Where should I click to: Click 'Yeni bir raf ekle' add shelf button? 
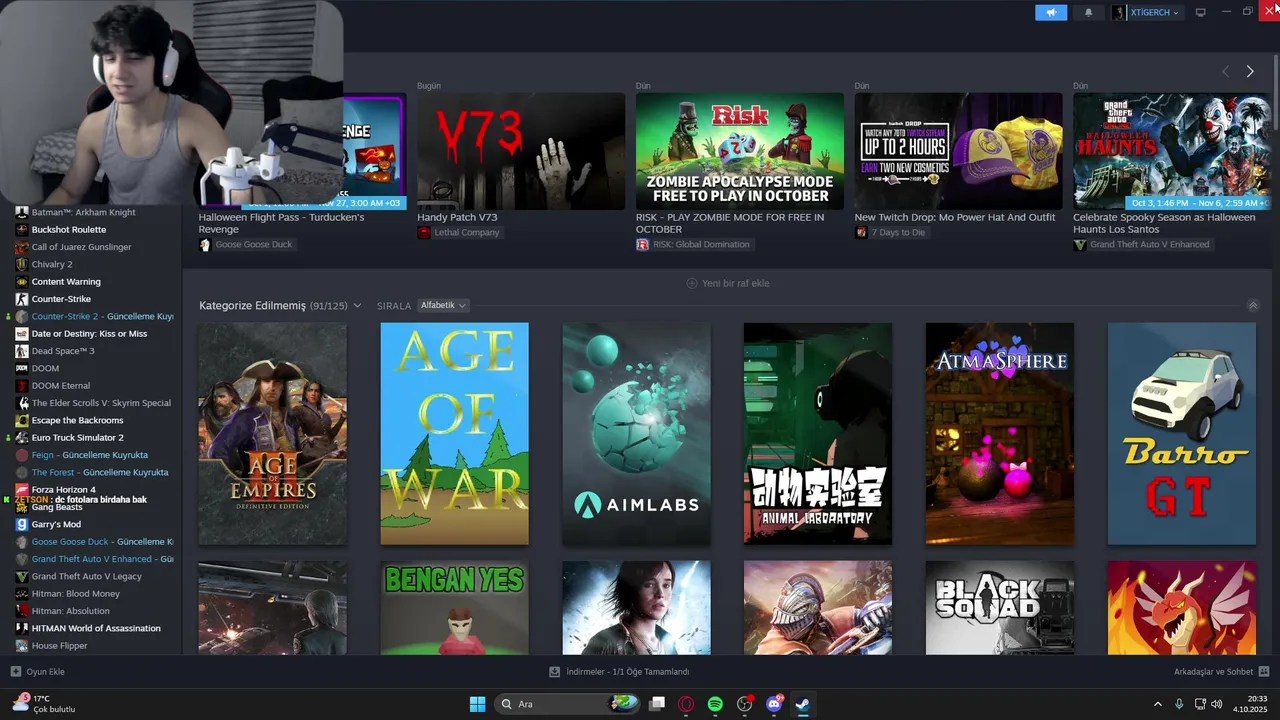pyautogui.click(x=728, y=283)
